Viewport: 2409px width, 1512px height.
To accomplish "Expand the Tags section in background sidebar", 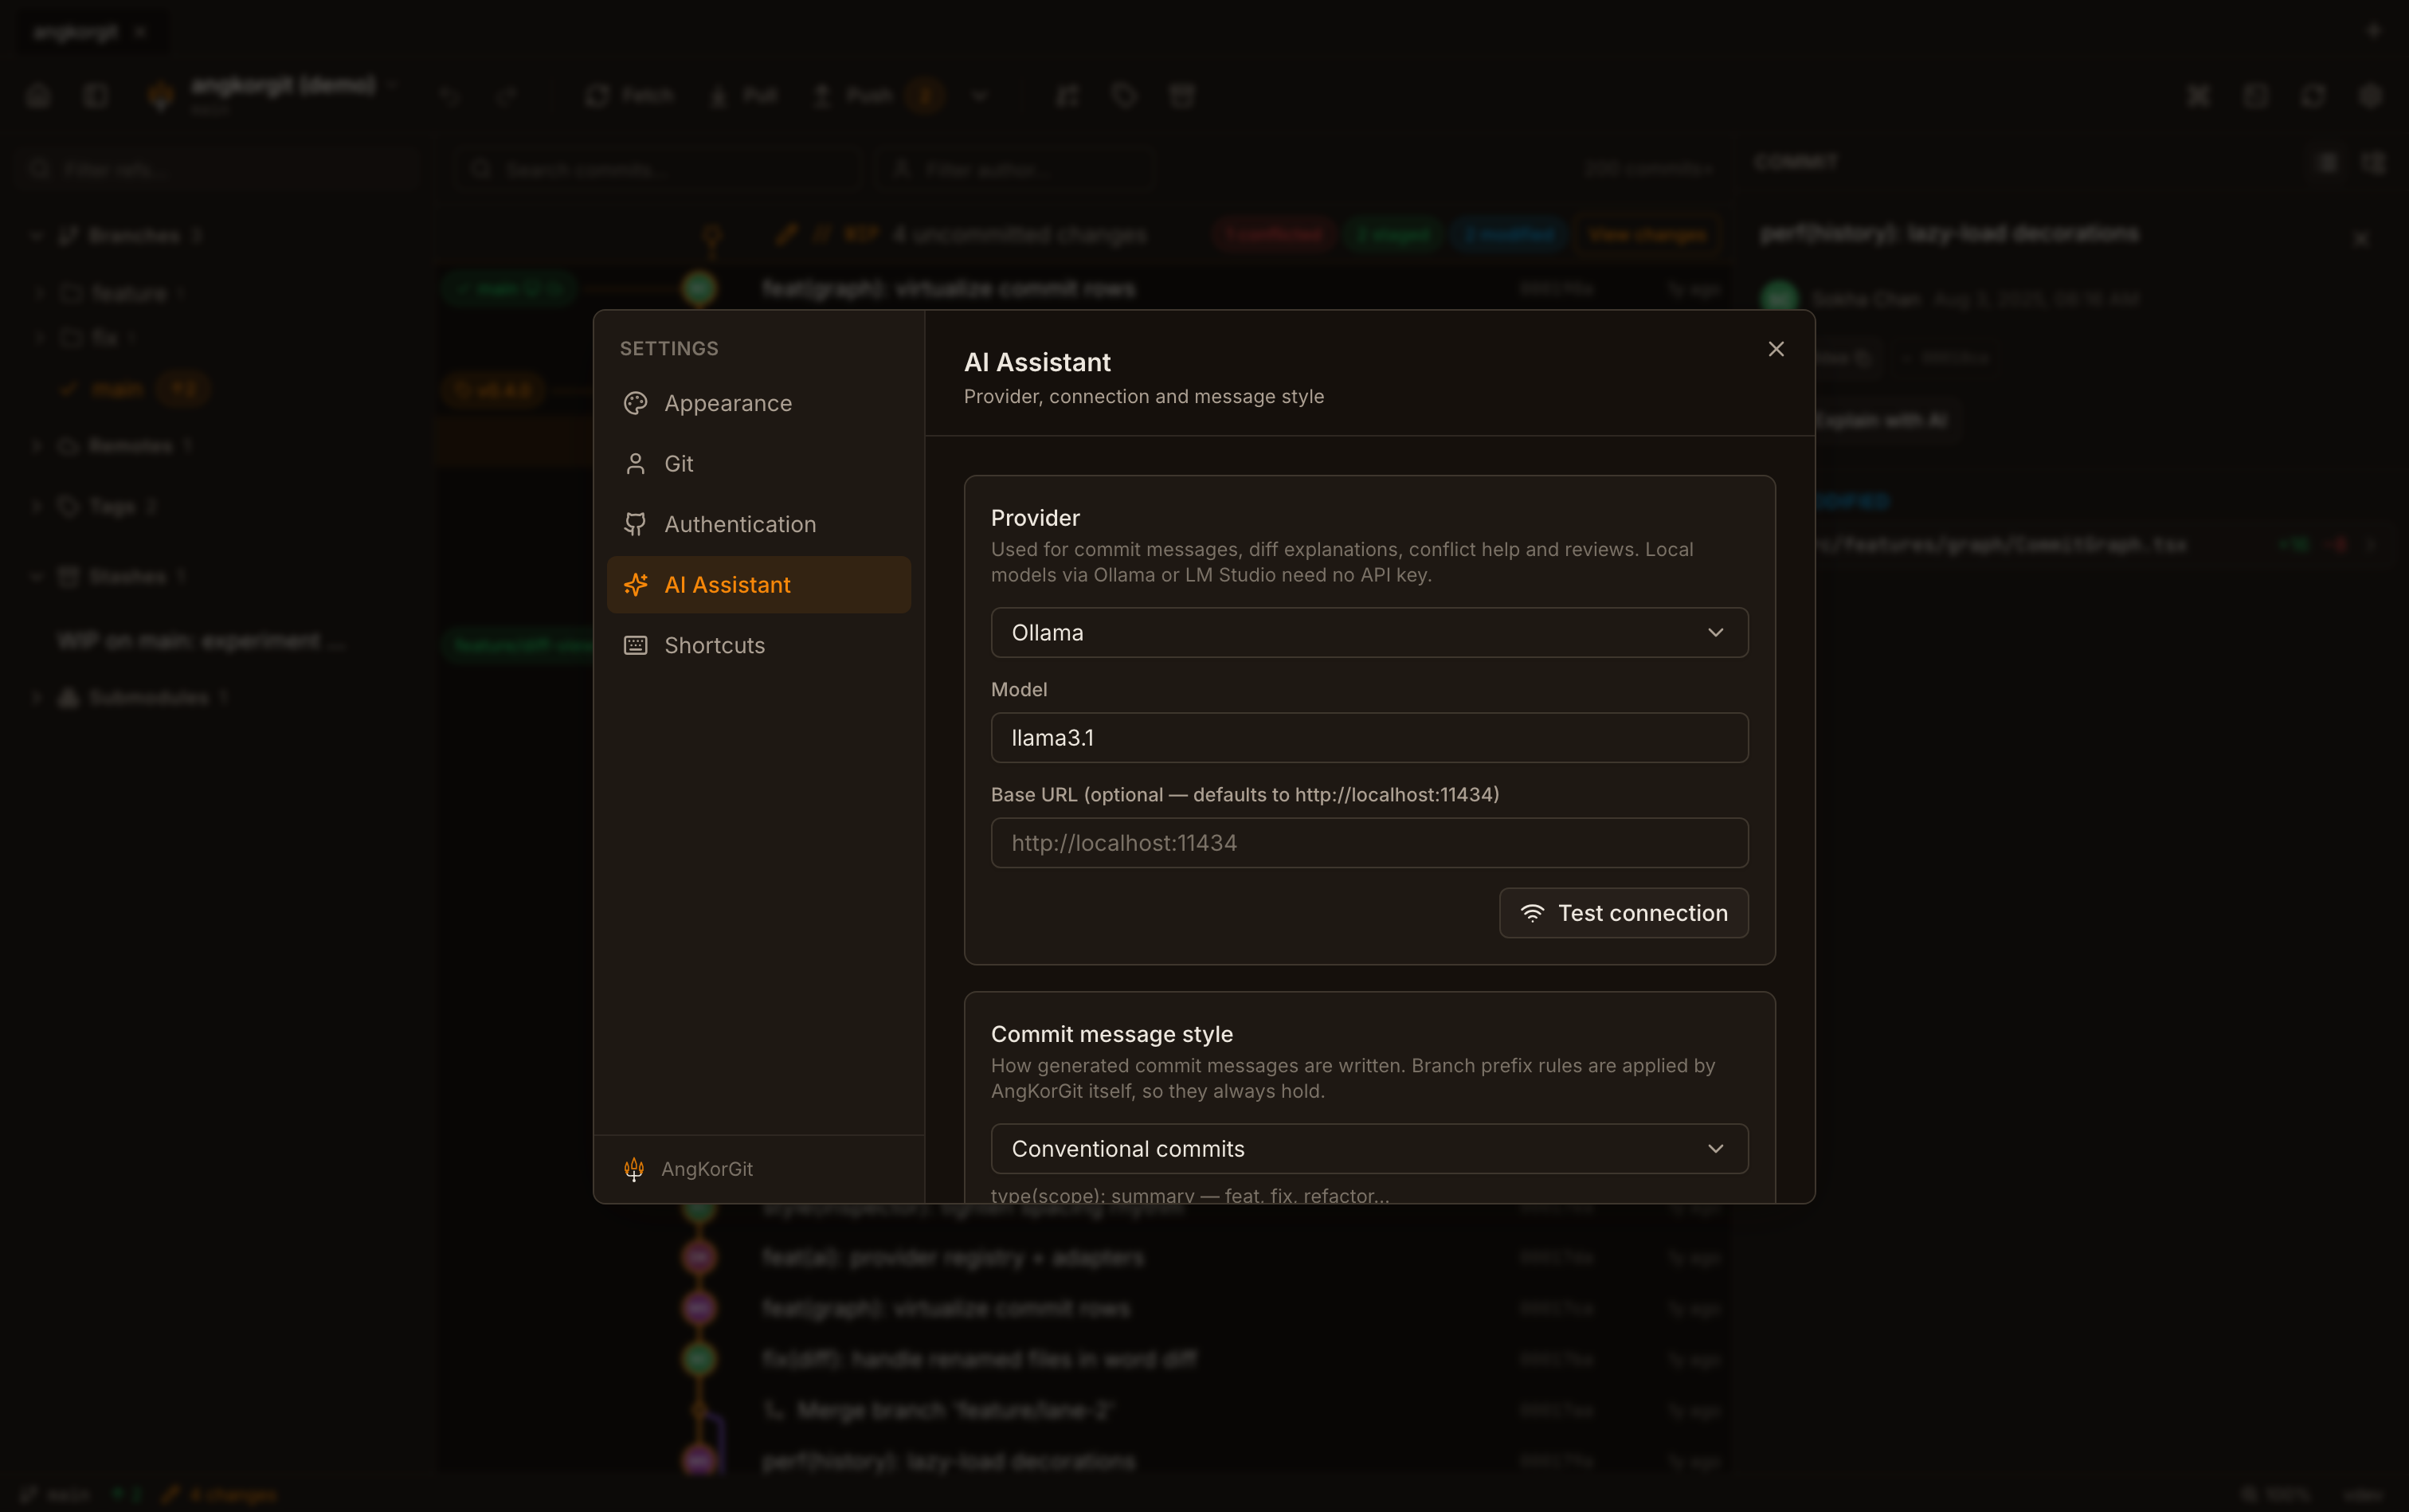I will coord(37,506).
